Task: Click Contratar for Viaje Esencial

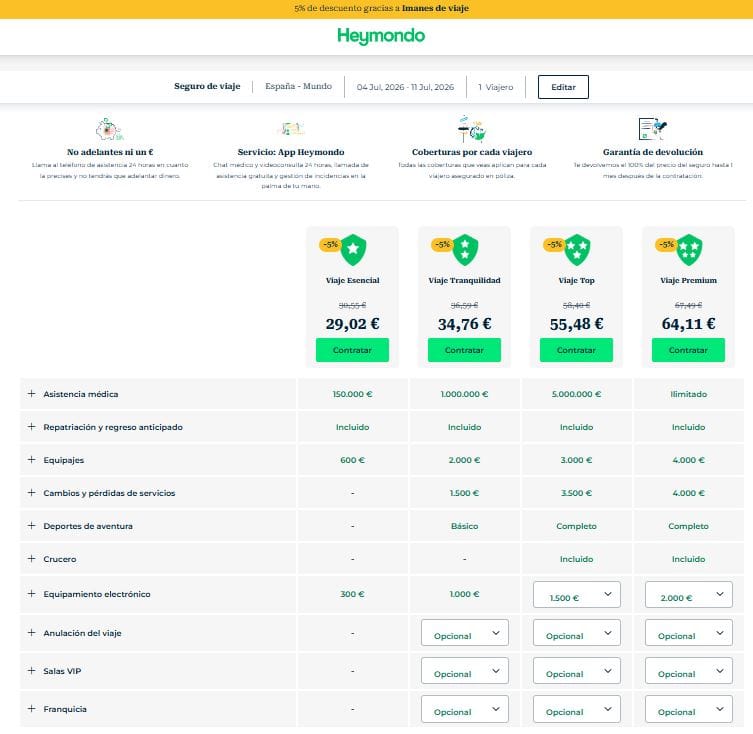Action: (x=352, y=350)
